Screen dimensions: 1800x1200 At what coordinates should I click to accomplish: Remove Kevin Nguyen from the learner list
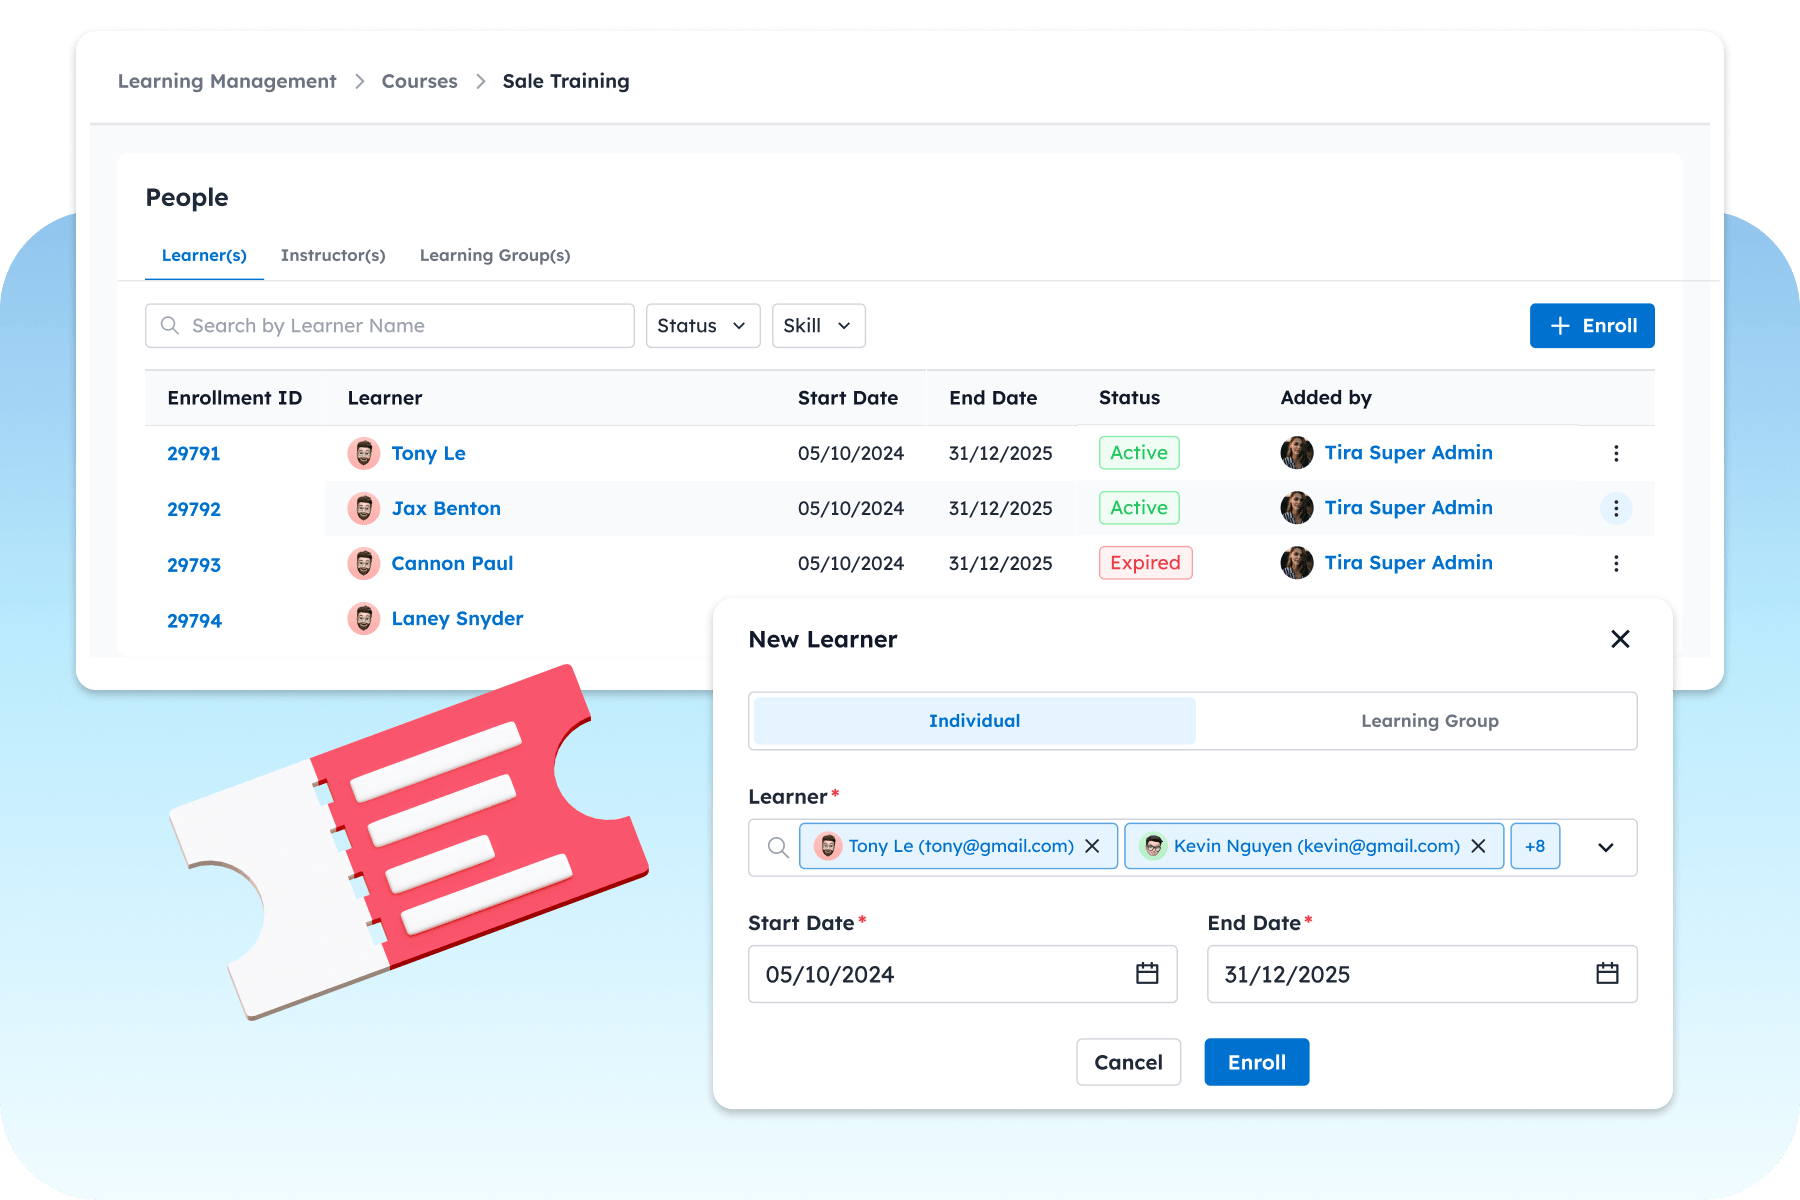(1478, 846)
